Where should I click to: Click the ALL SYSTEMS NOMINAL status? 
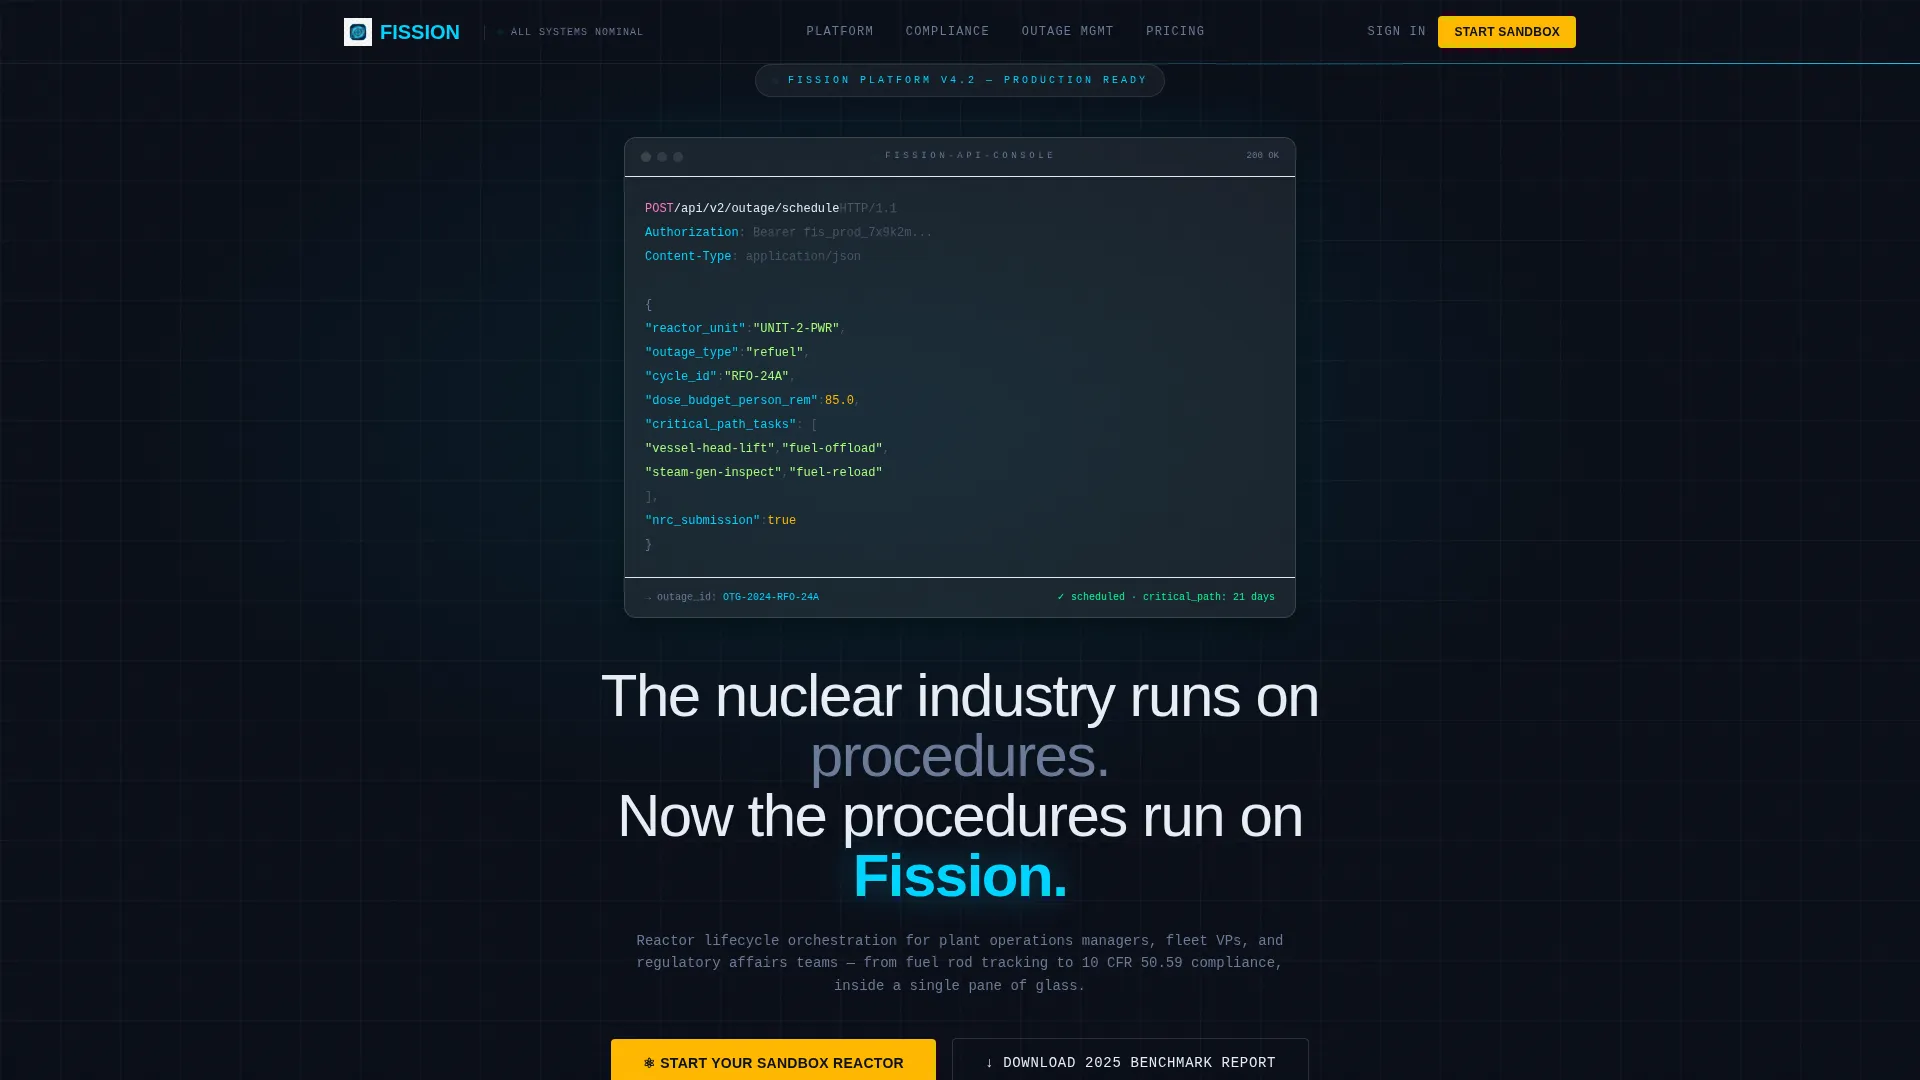coord(571,32)
